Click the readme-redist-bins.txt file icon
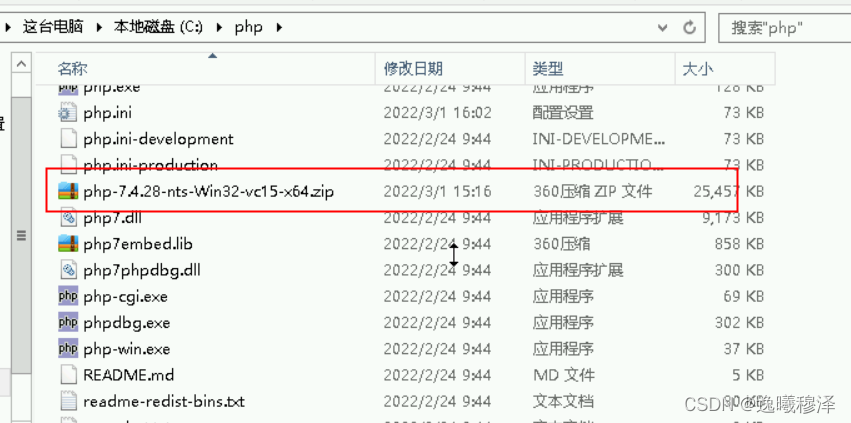 [x=68, y=401]
